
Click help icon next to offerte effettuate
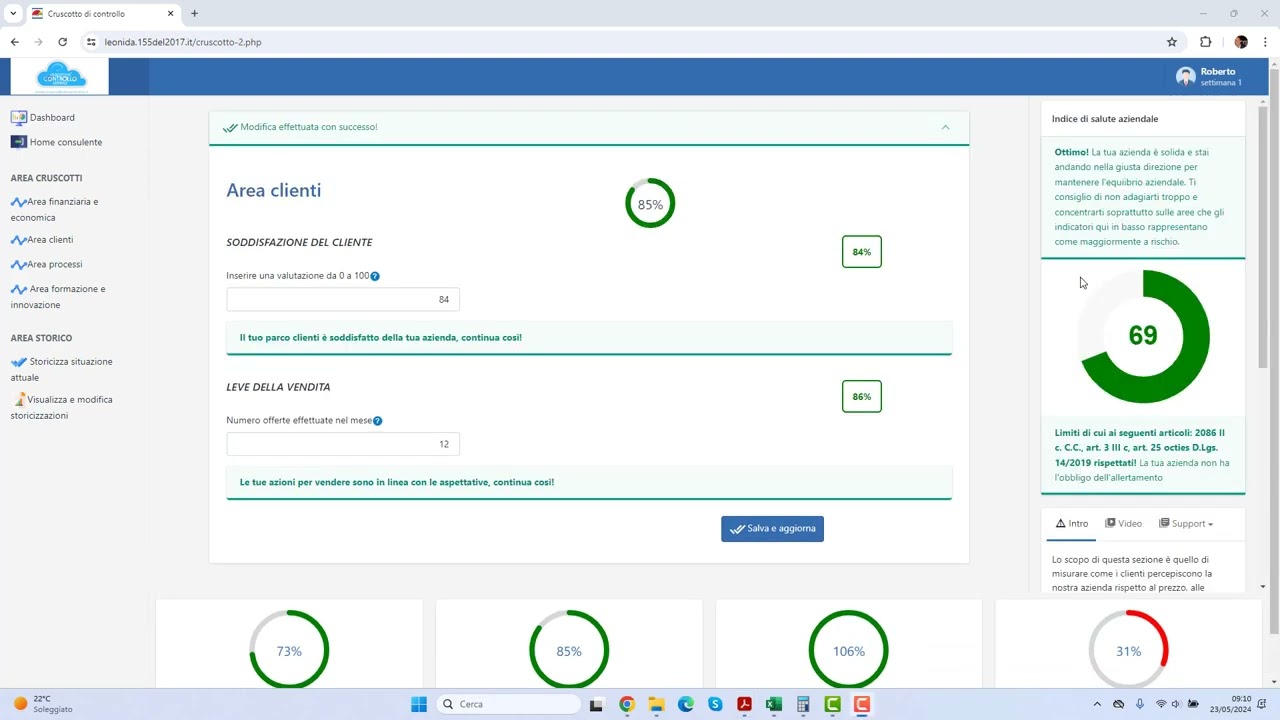[377, 421]
